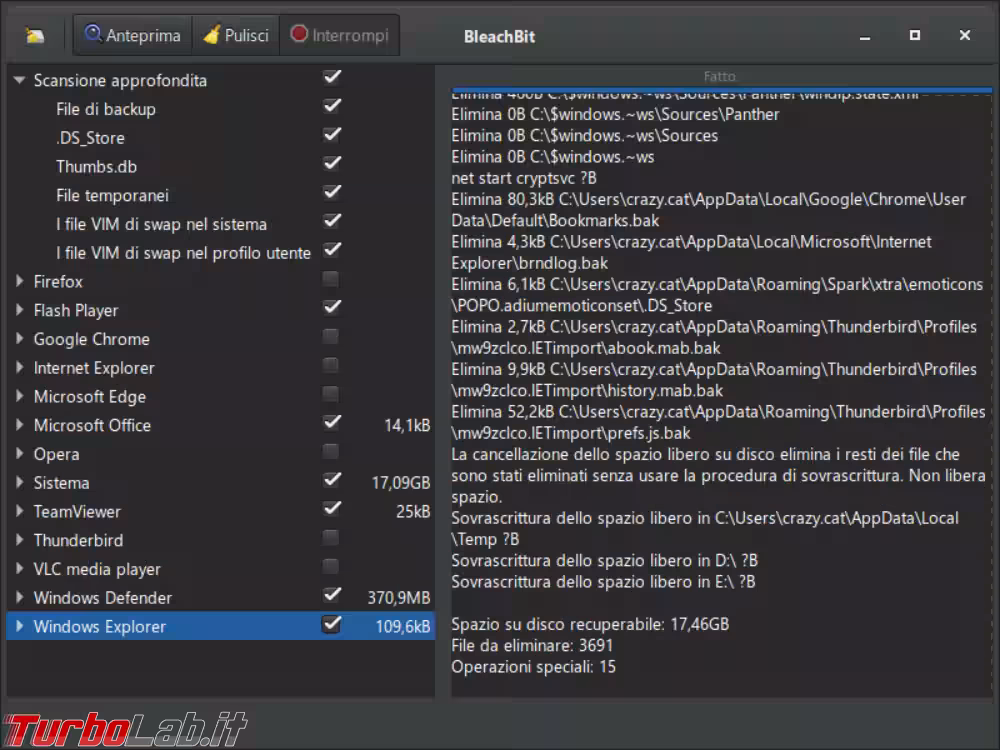Screen dimensions: 1000x750
Task: Uncheck the Windows Explorer checkbox
Action: click(x=332, y=624)
